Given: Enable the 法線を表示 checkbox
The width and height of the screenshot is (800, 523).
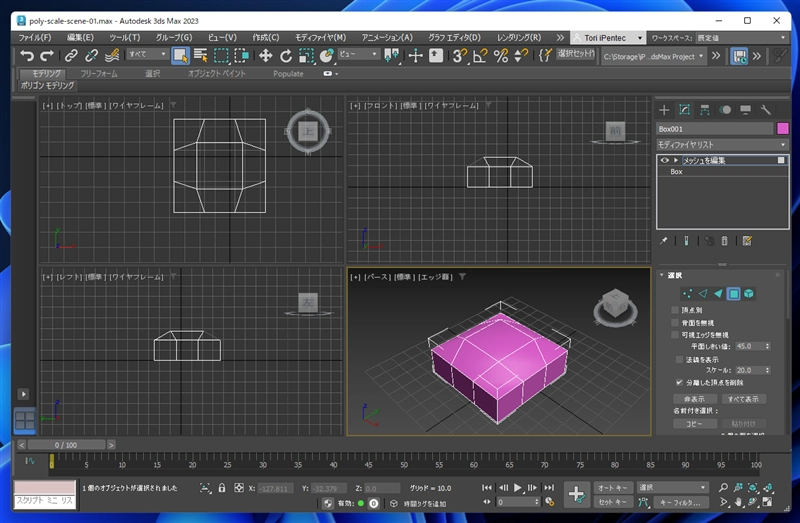Looking at the screenshot, I should pos(679,360).
